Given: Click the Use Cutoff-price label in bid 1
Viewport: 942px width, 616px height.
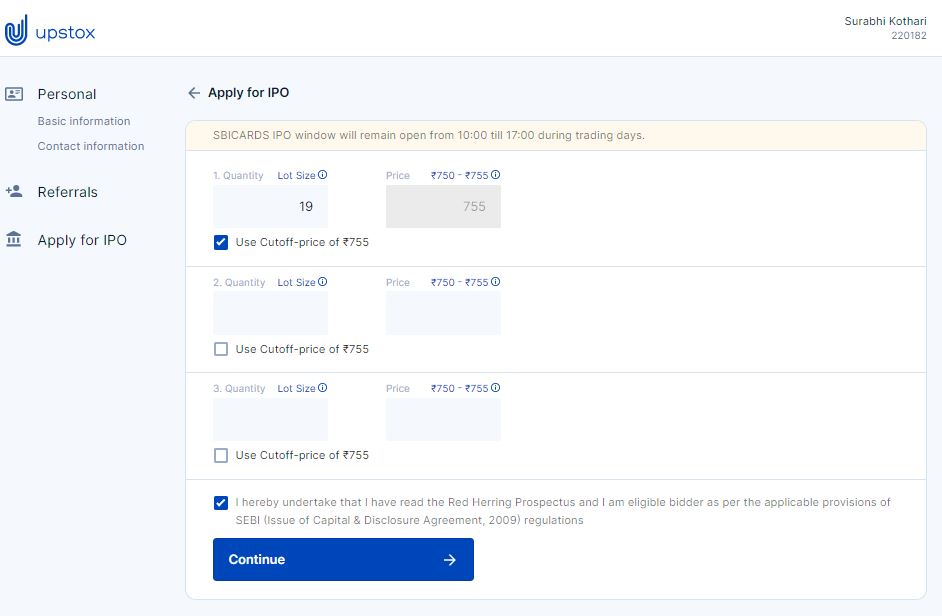Looking at the screenshot, I should (302, 242).
